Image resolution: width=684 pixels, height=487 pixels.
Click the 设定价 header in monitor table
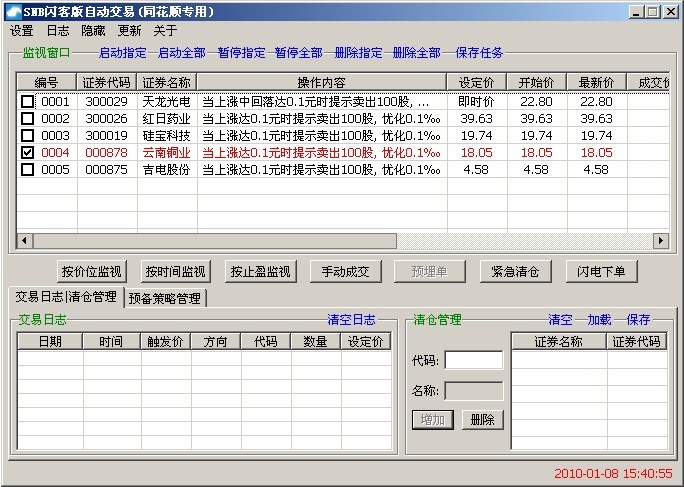coord(476,82)
